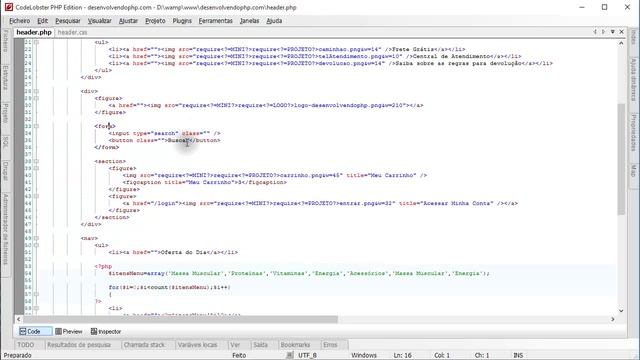Collapse the form fold on line 33
Viewport: 640px width, 360px height.
click(x=36, y=126)
